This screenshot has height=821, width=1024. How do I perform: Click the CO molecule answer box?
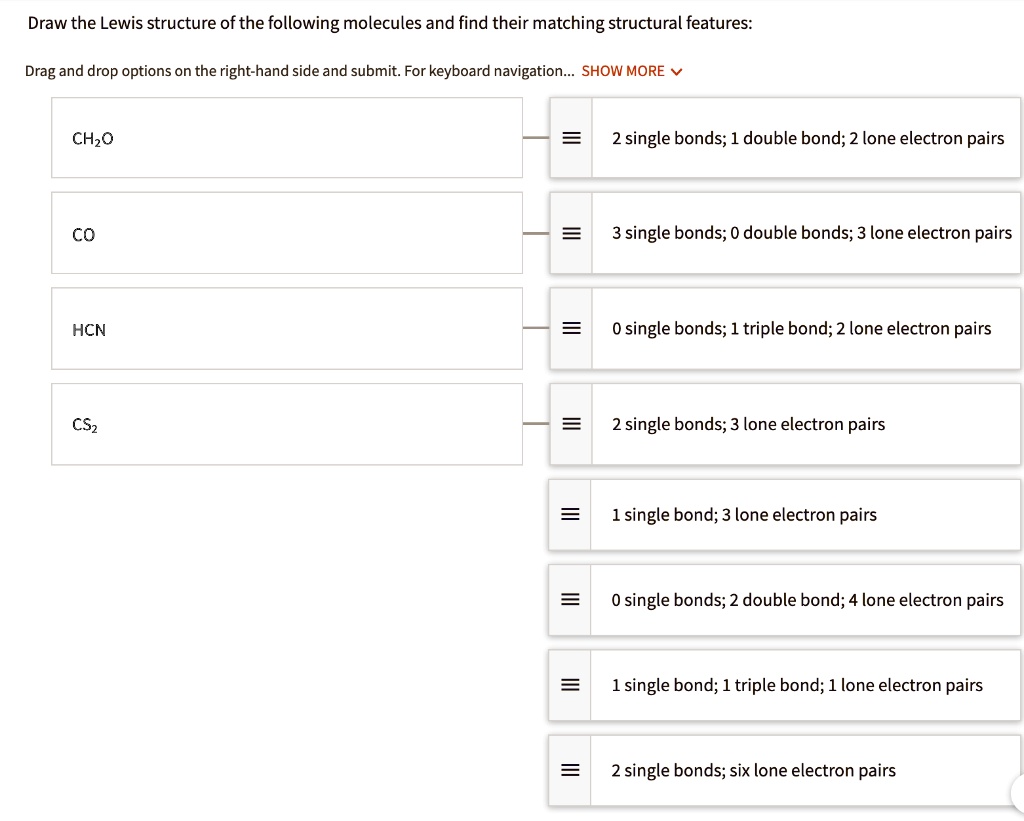[x=287, y=232]
